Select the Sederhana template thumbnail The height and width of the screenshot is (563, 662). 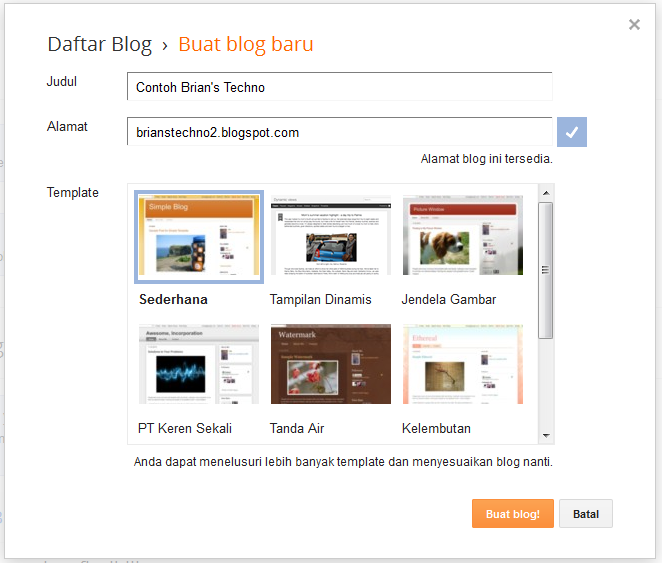(199, 236)
